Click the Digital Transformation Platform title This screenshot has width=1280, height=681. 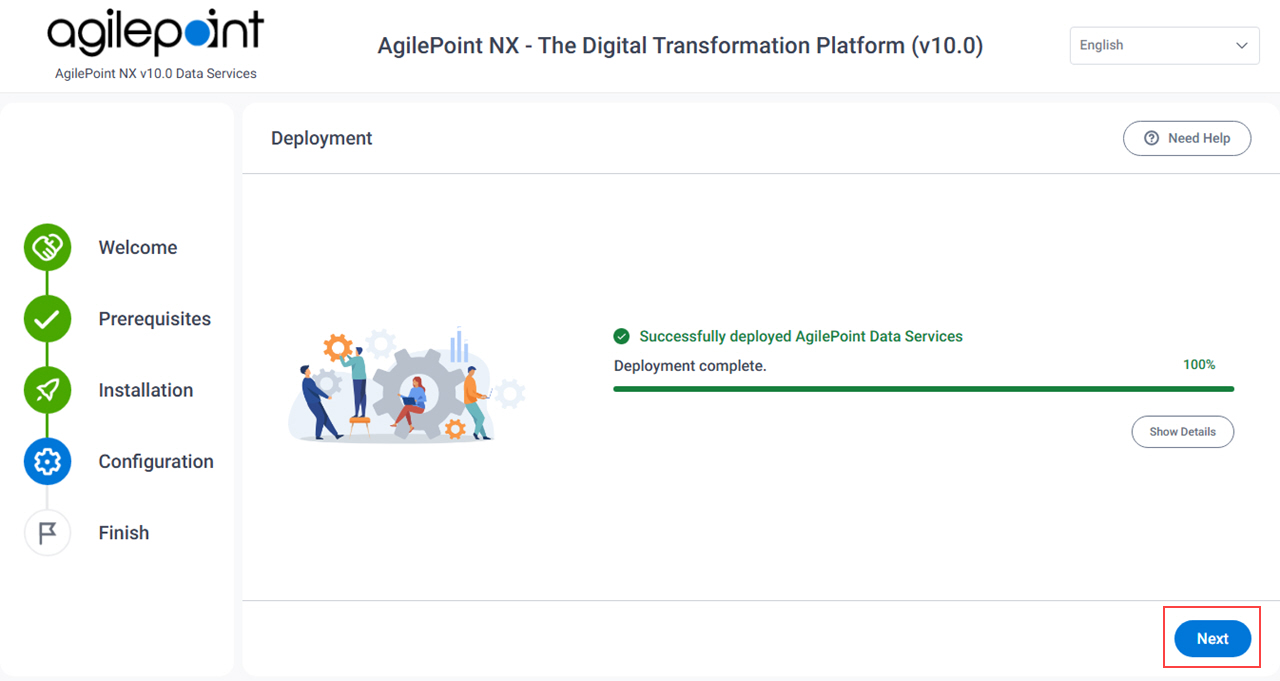680,46
